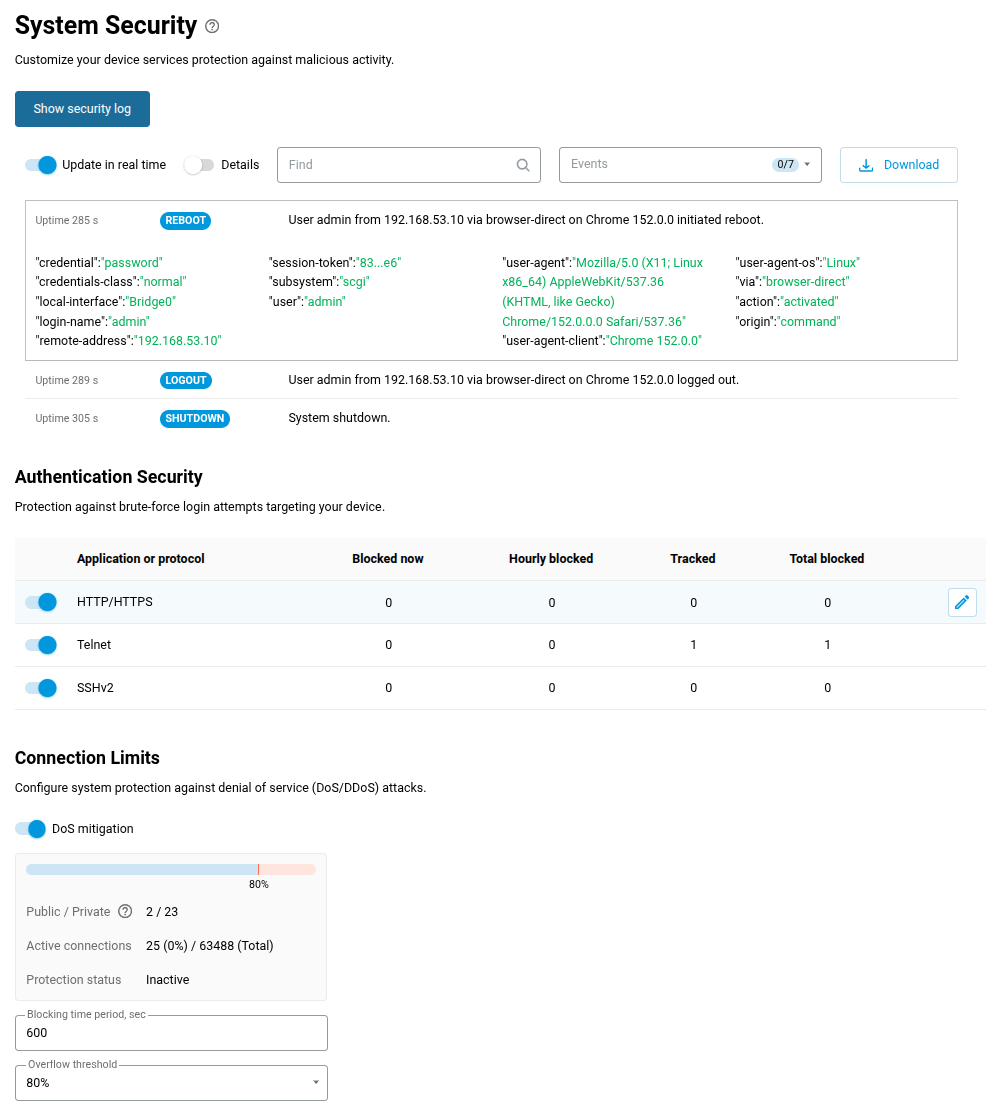
Task: Switch off DoS mitigation
Action: 30,829
